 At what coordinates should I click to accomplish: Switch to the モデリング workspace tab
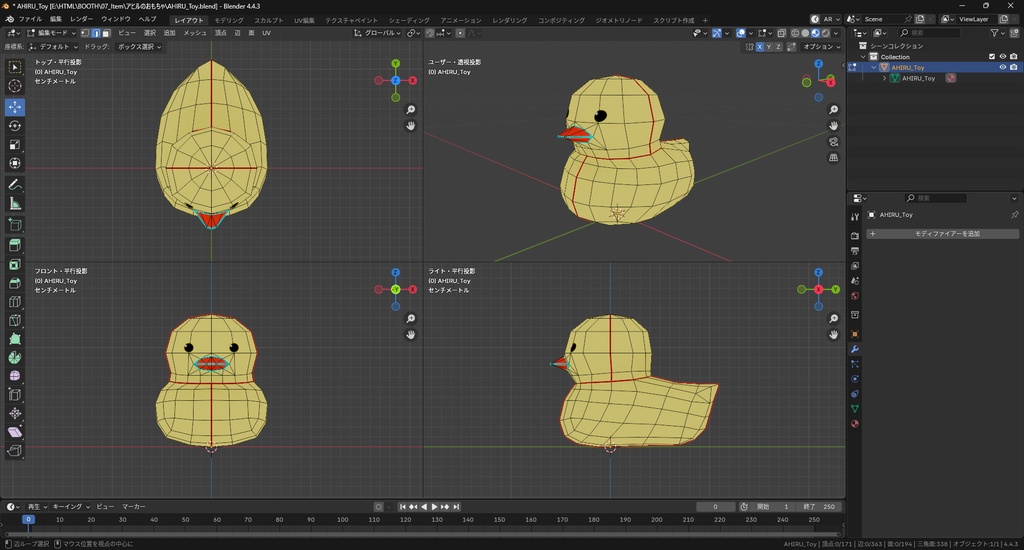pos(229,20)
